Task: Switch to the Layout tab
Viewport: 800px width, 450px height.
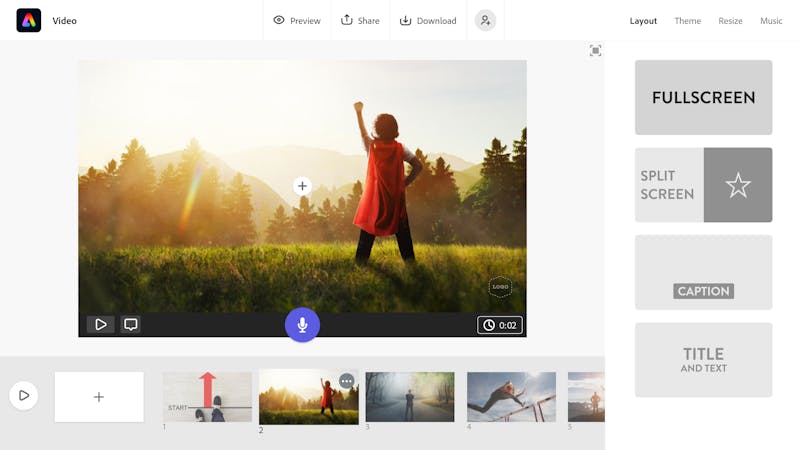Action: (x=643, y=21)
